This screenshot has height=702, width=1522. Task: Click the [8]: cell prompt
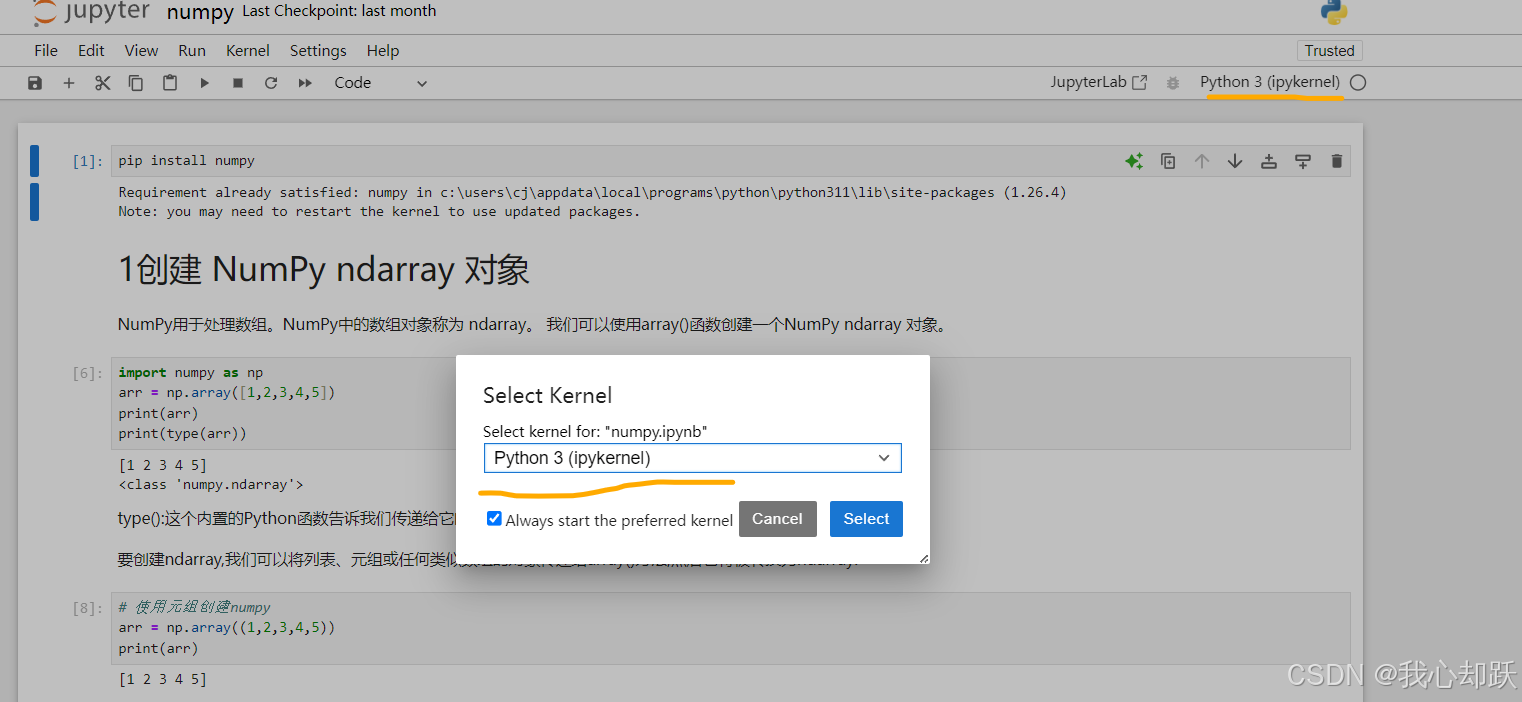pos(88,608)
